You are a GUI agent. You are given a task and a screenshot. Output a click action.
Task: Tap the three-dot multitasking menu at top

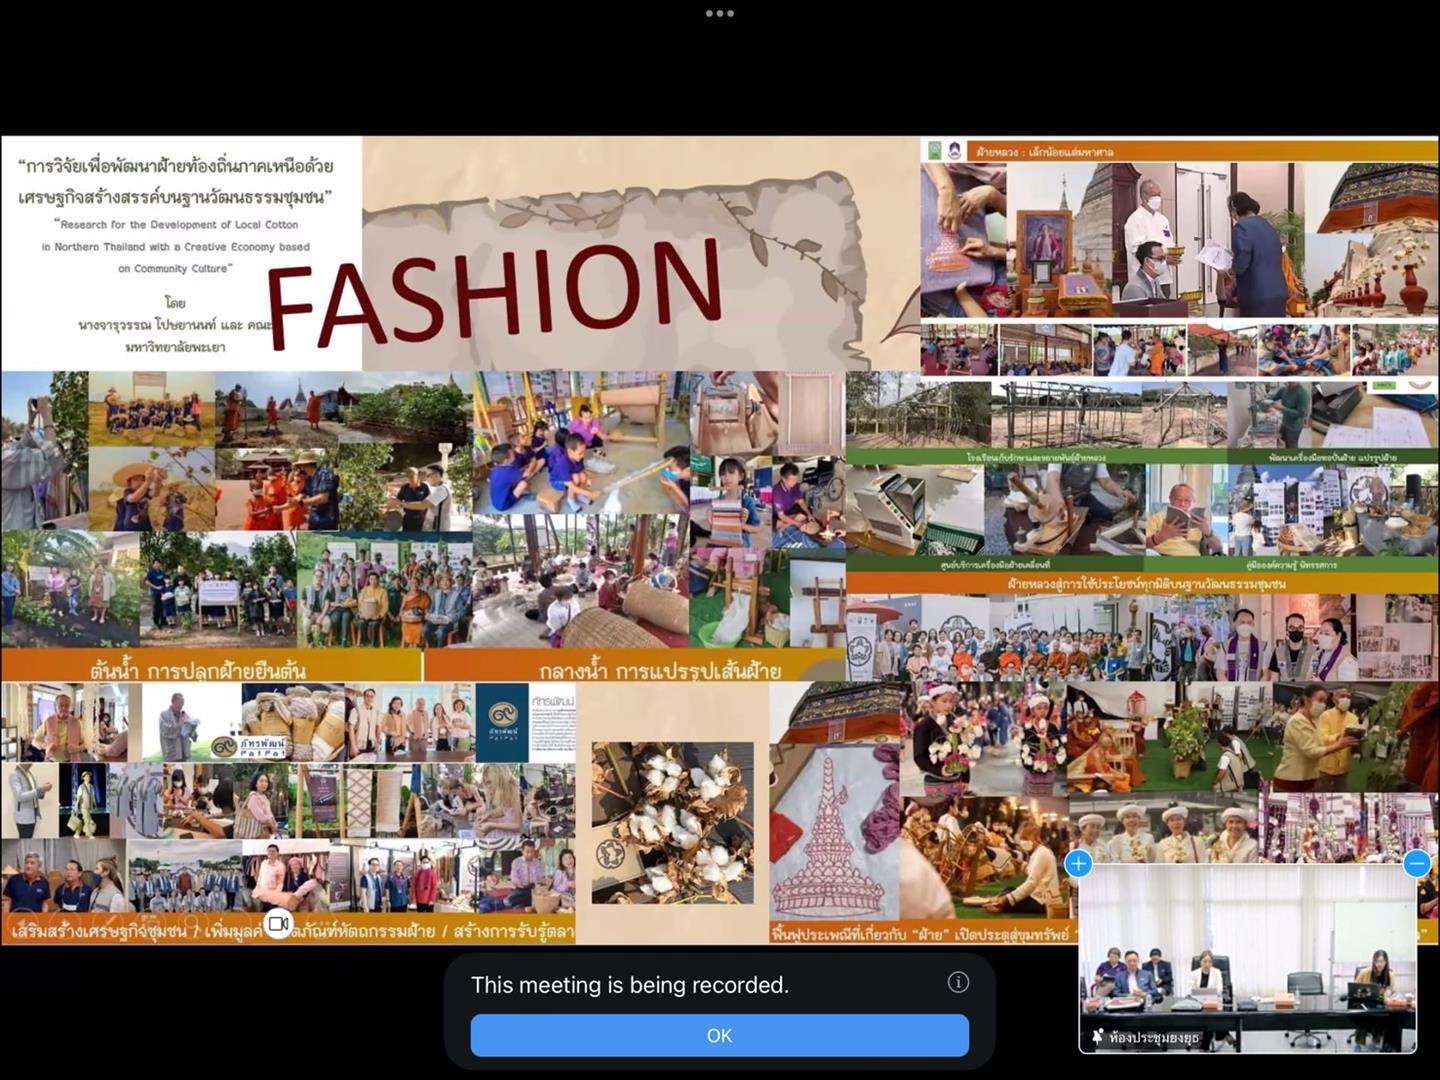click(x=720, y=14)
